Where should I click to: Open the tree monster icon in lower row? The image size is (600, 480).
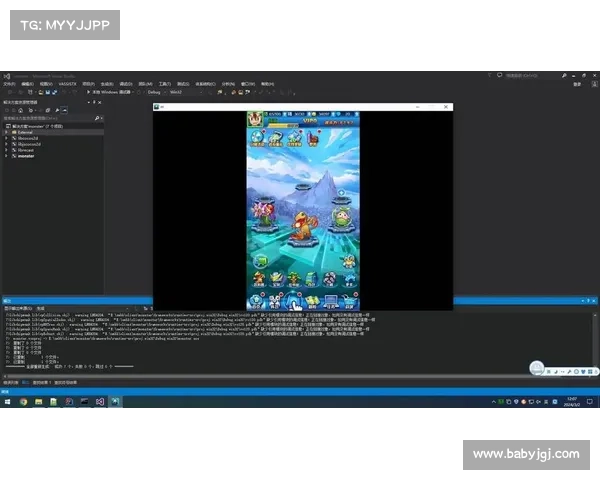pyautogui.click(x=294, y=279)
